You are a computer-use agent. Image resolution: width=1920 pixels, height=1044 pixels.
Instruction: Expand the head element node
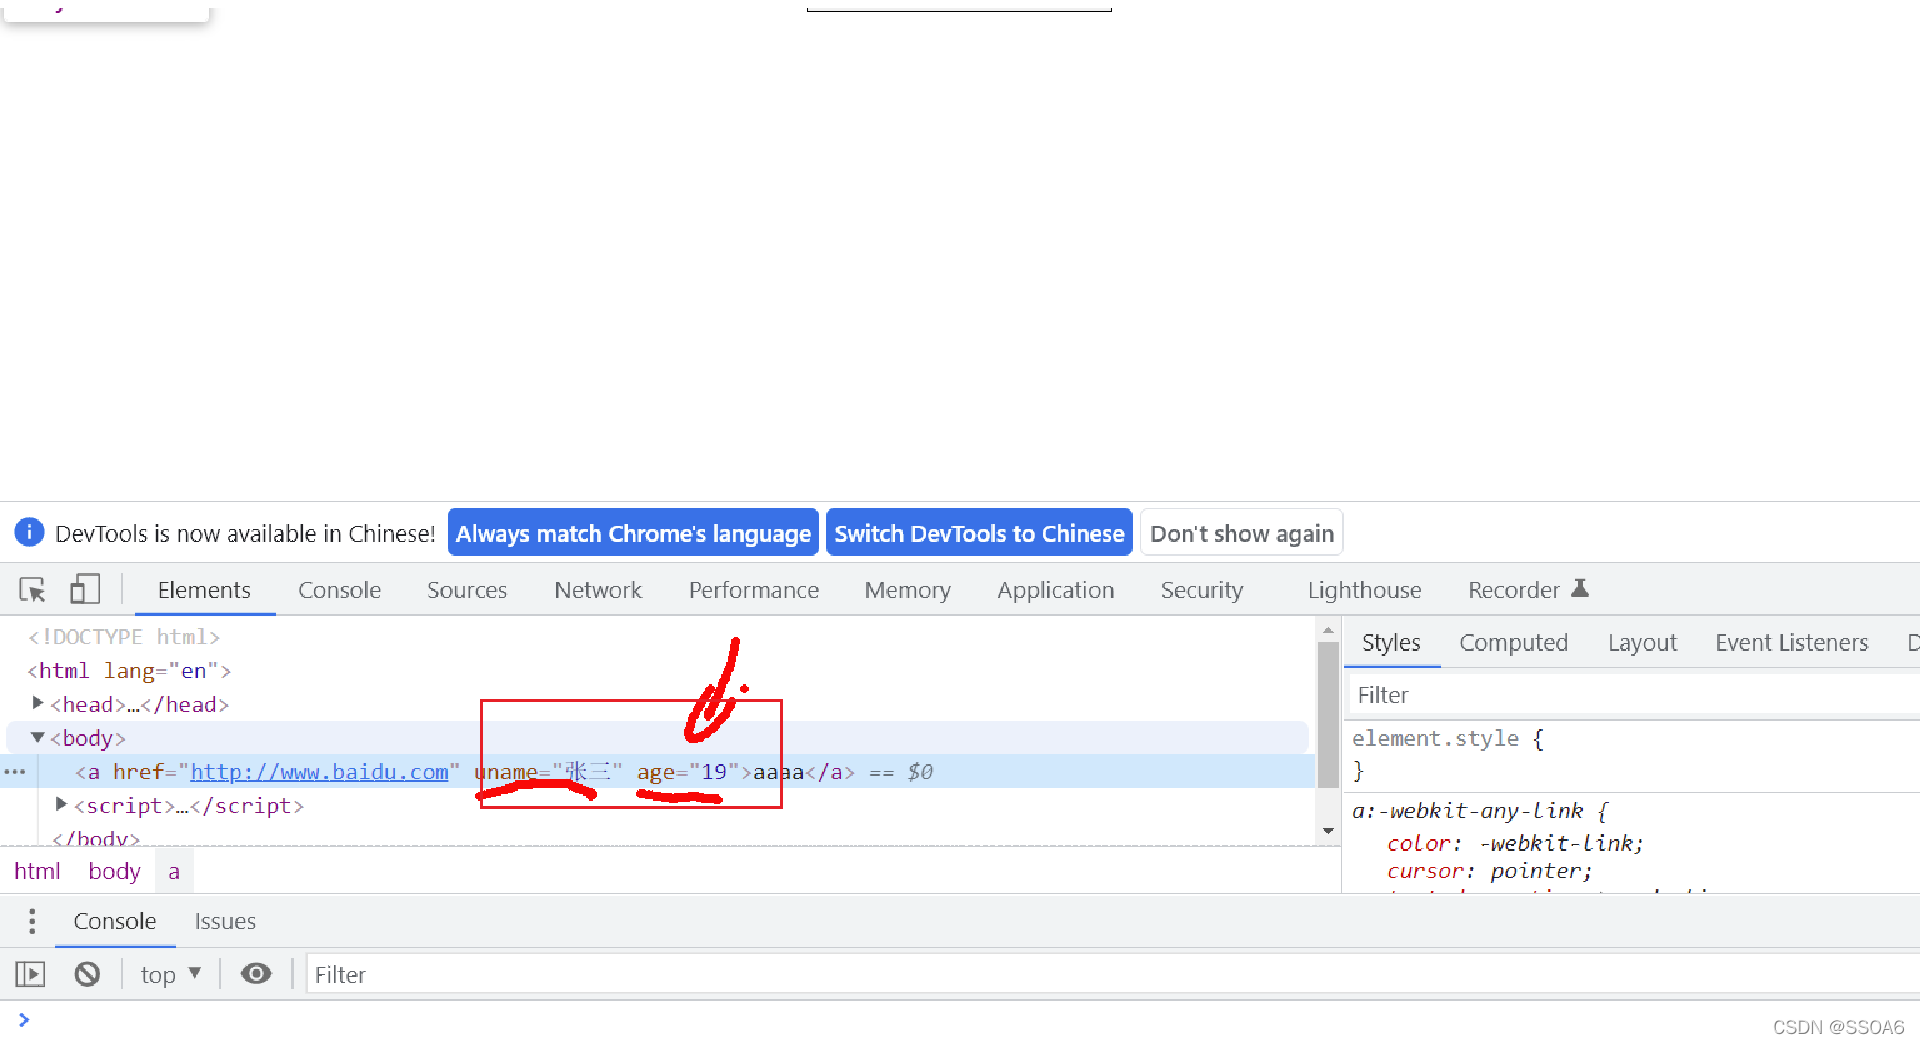point(37,703)
